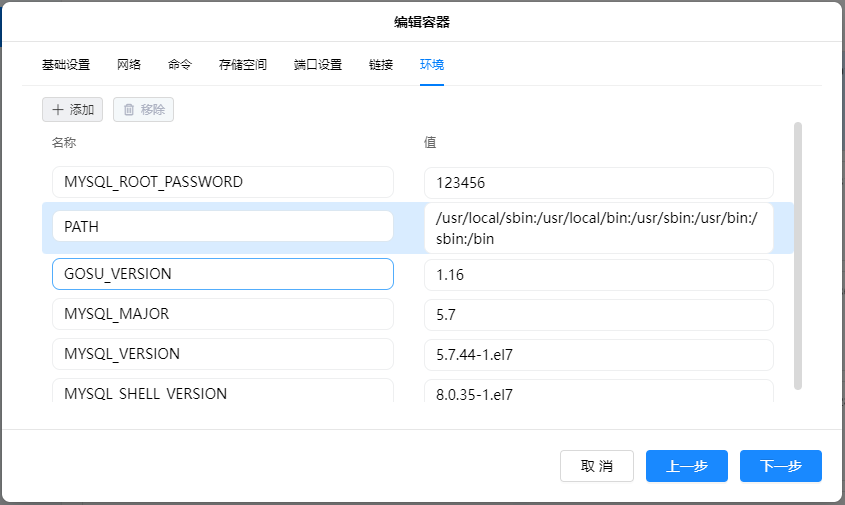
Task: Click the MYSQL_ROOT_PASSWORD name field
Action: pos(222,183)
